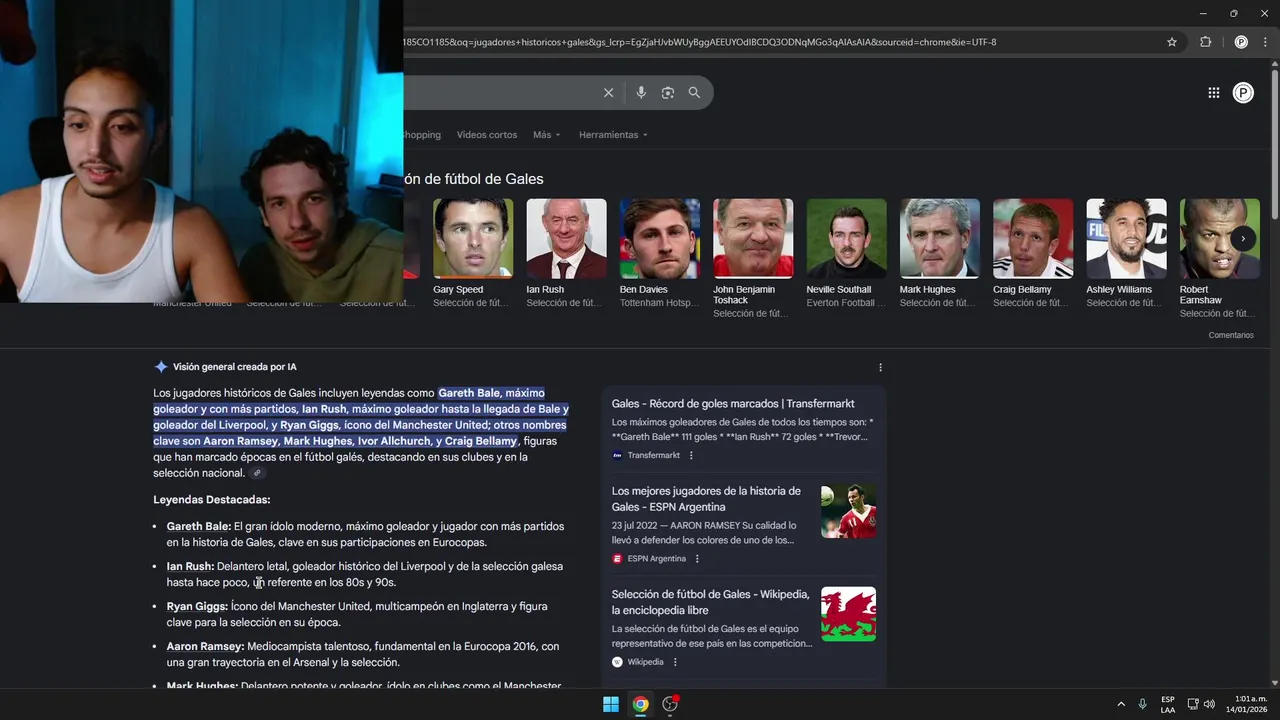Open Google Chrome from the taskbar
This screenshot has width=1280, height=720.
[640, 704]
